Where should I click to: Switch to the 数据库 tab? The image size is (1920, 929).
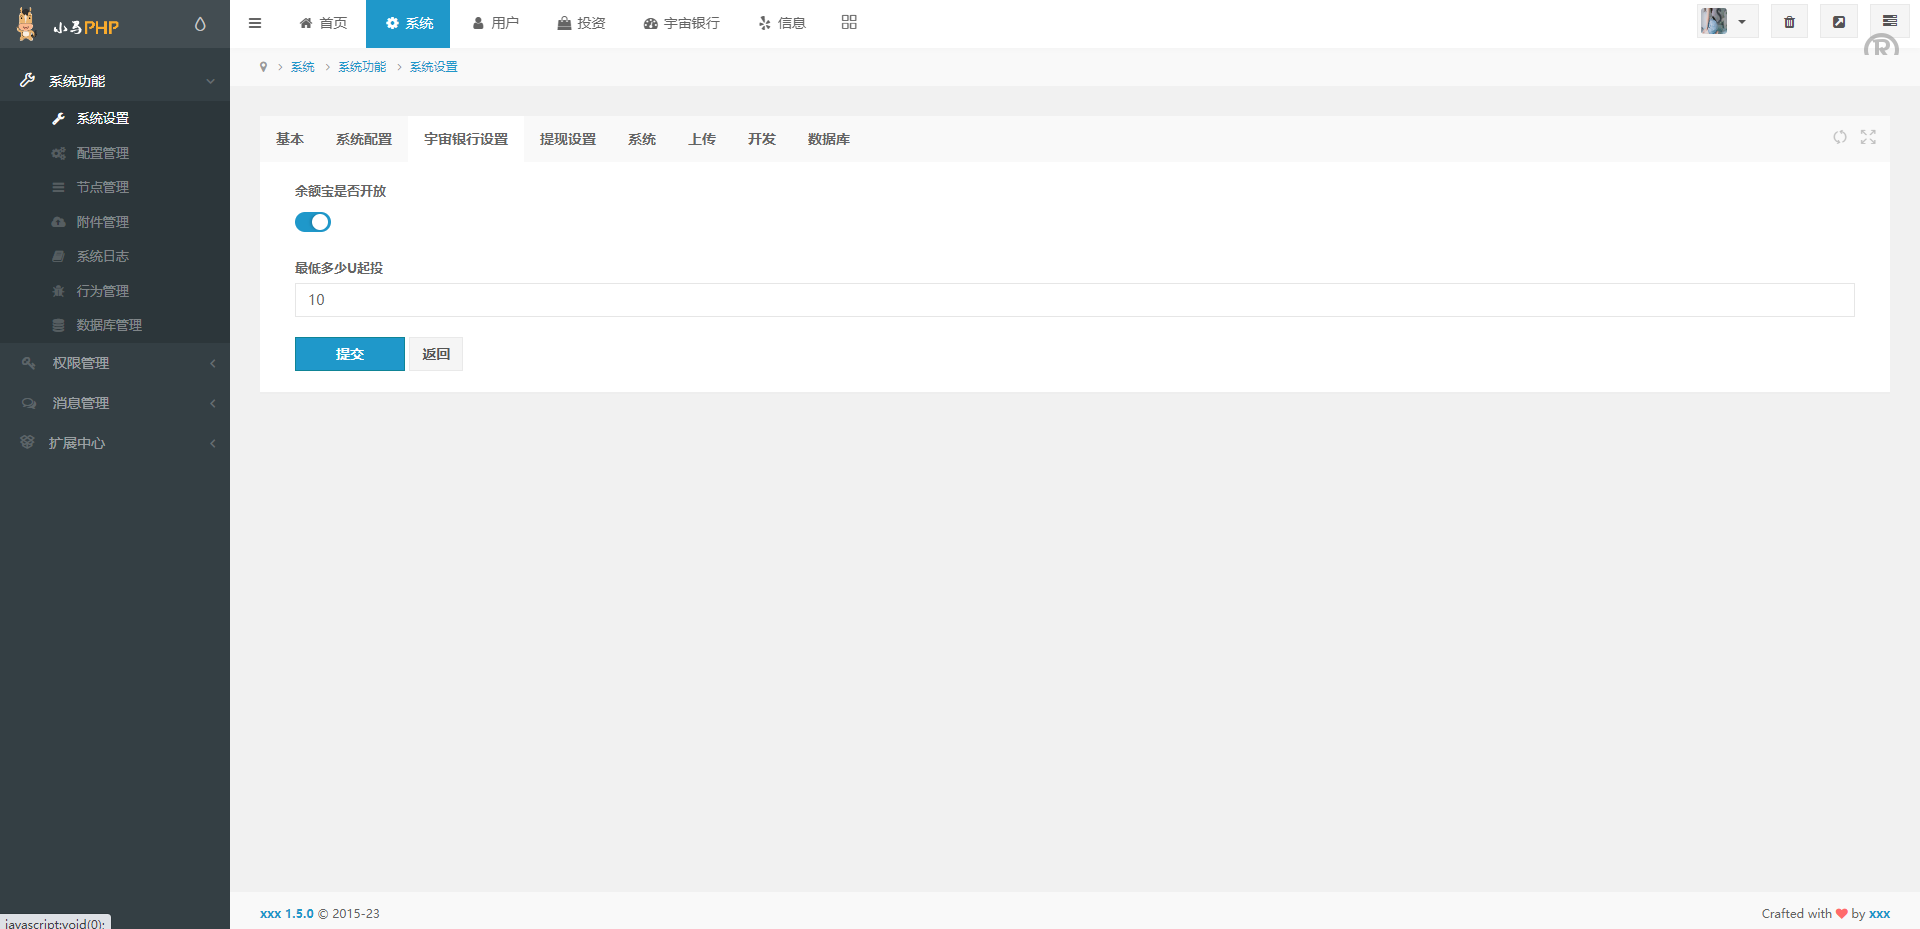tap(828, 139)
